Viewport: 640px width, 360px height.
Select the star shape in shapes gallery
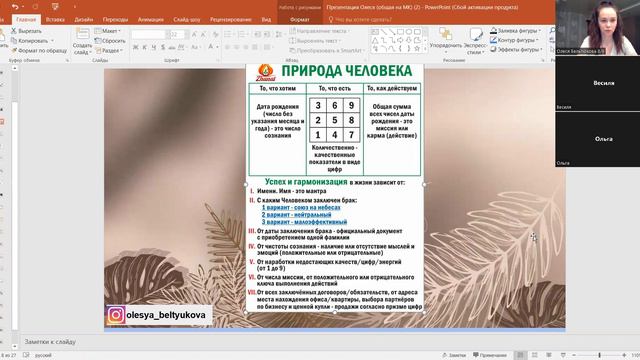(417, 49)
